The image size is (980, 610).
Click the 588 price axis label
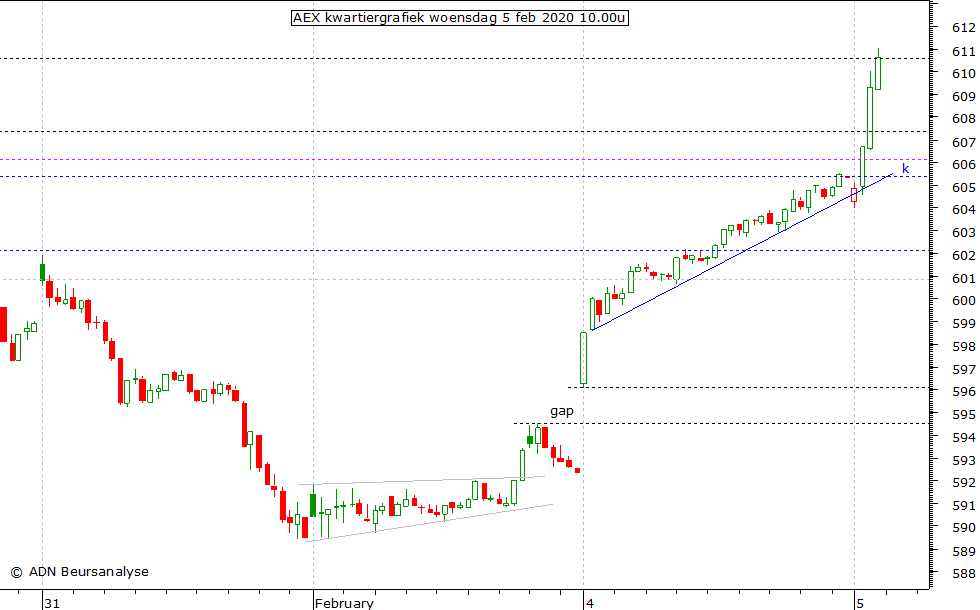pyautogui.click(x=963, y=573)
